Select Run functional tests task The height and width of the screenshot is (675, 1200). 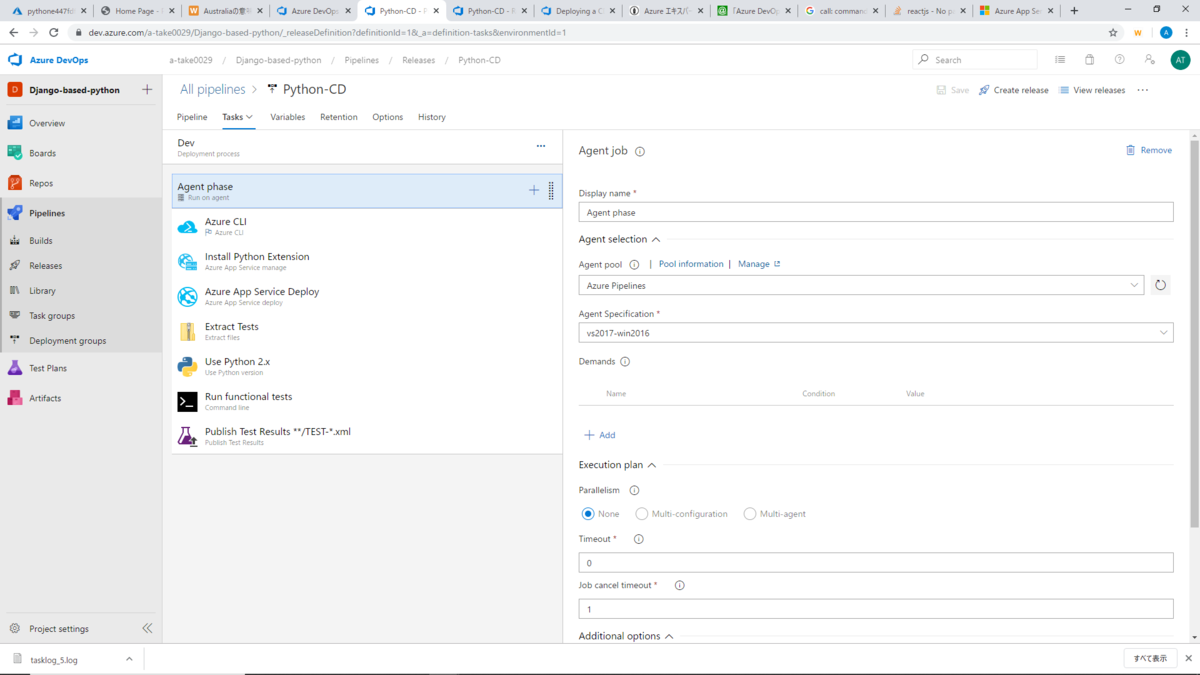[x=366, y=401]
